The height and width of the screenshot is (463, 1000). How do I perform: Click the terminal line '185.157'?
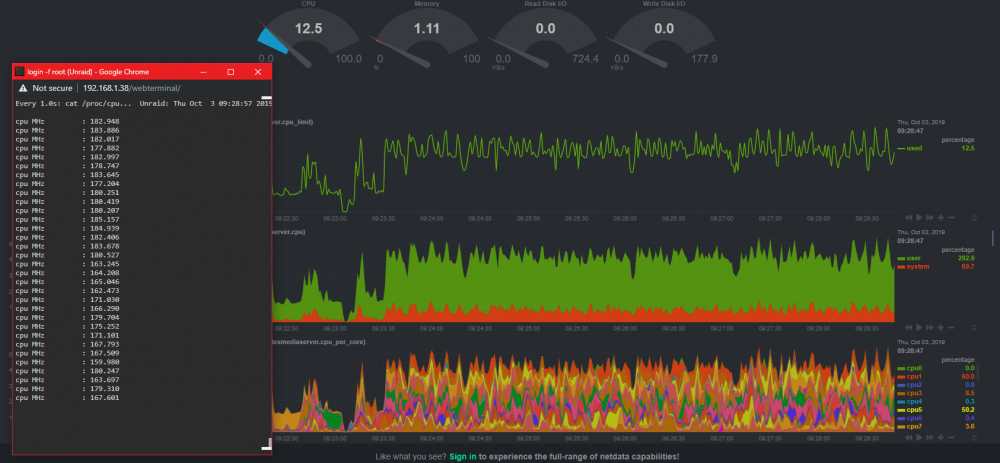click(x=68, y=219)
